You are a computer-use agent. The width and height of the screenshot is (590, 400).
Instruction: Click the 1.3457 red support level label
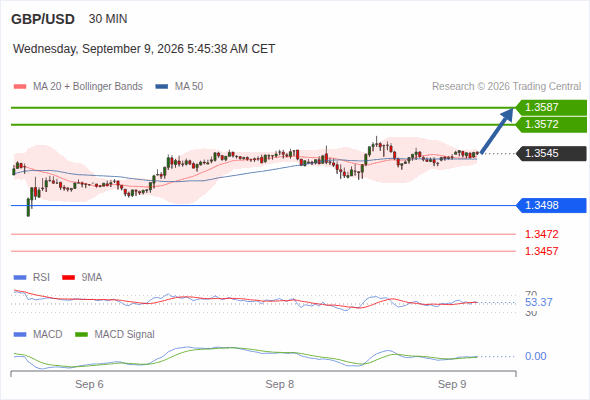click(541, 251)
